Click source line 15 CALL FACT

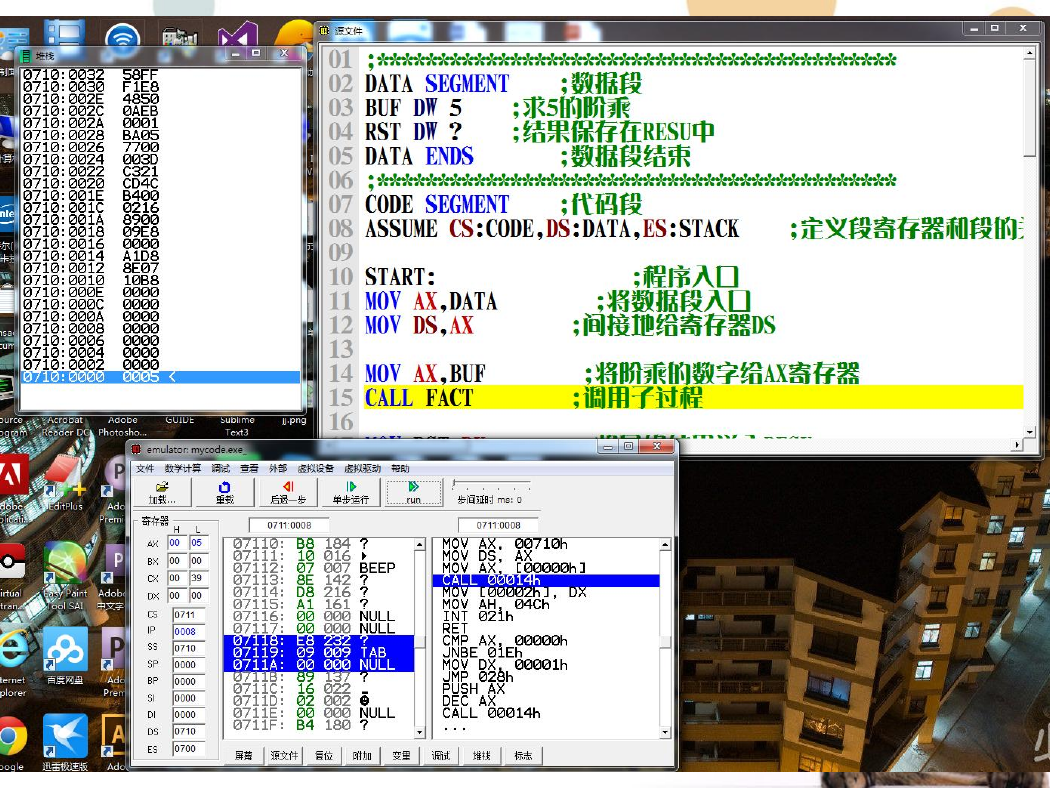tap(694, 398)
